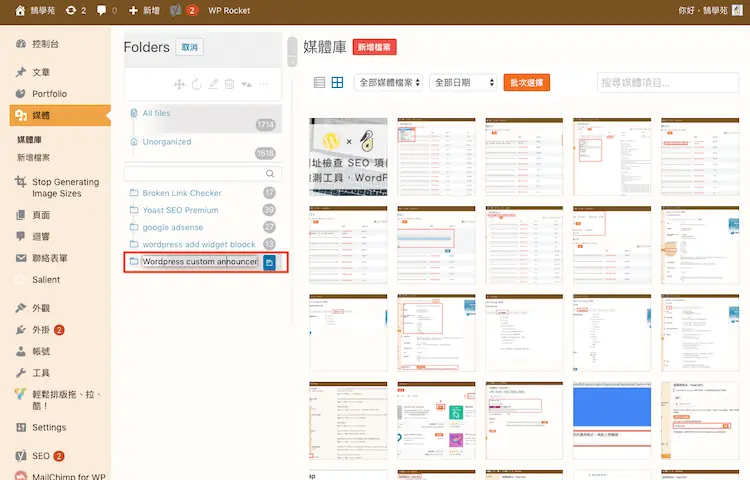The width and height of the screenshot is (750, 480).
Task: Click the 搜尋媒體項目 search field
Action: click(668, 82)
